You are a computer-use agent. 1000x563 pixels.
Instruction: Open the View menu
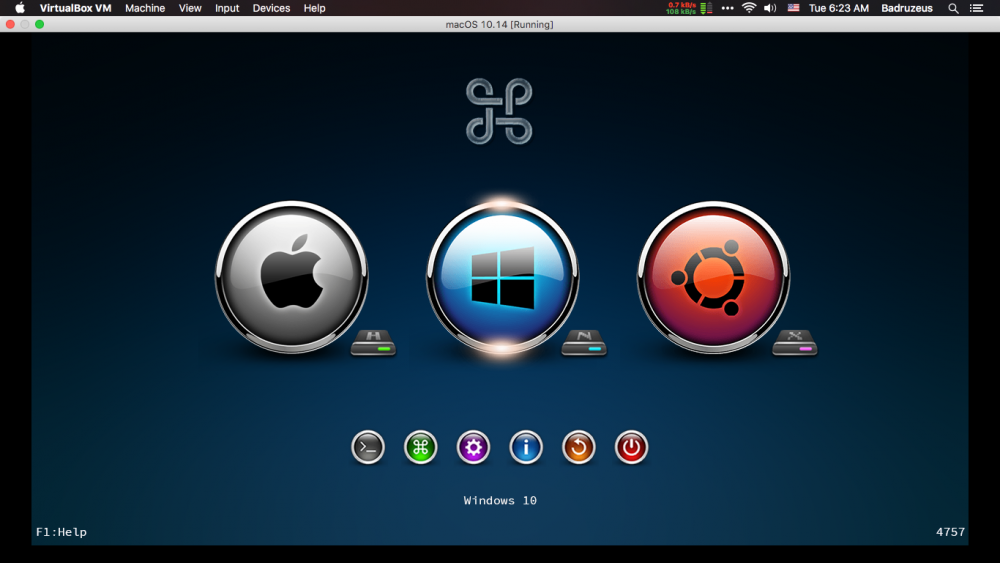tap(190, 8)
